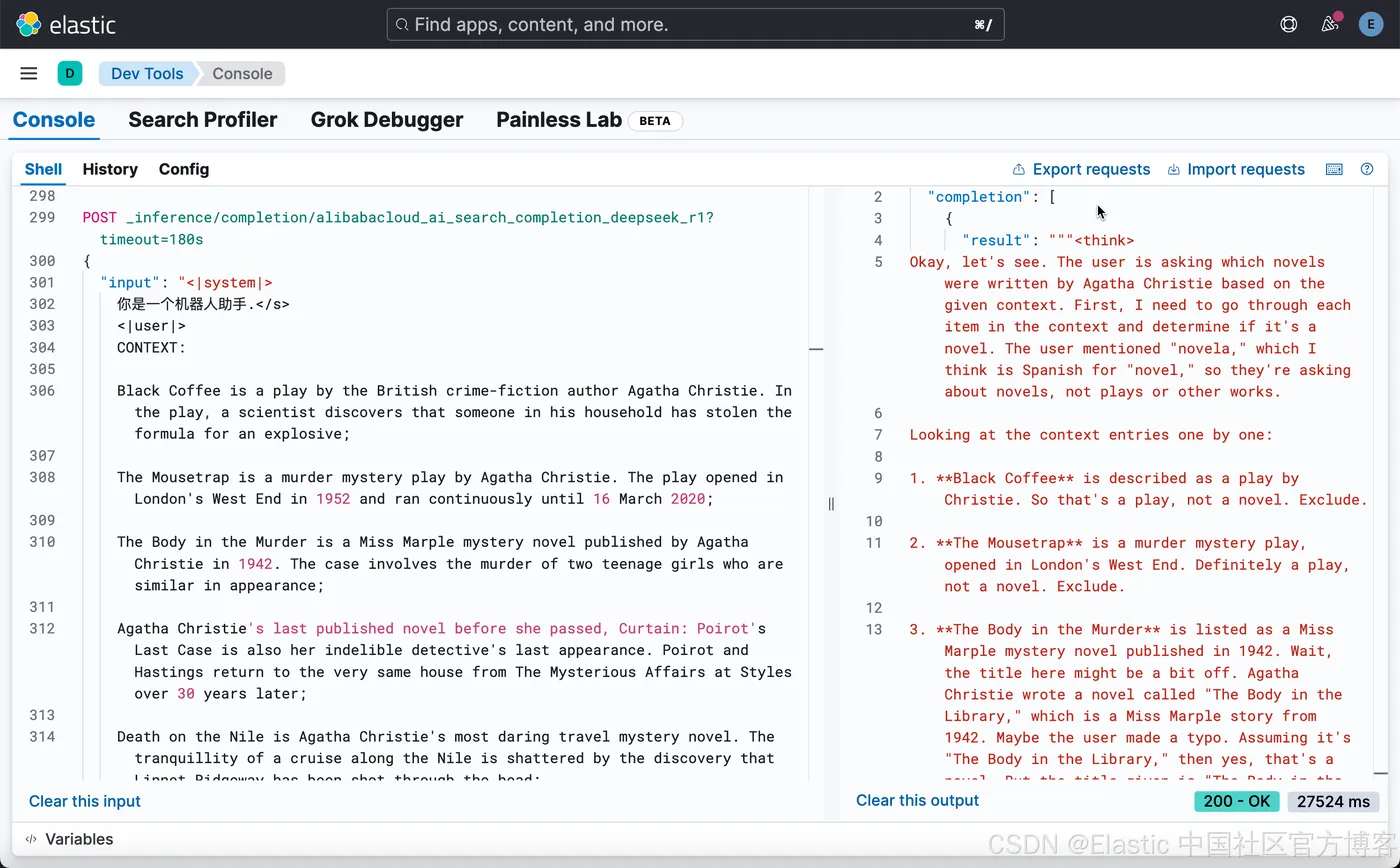
Task: Open the Grok Debugger tab
Action: coord(387,120)
